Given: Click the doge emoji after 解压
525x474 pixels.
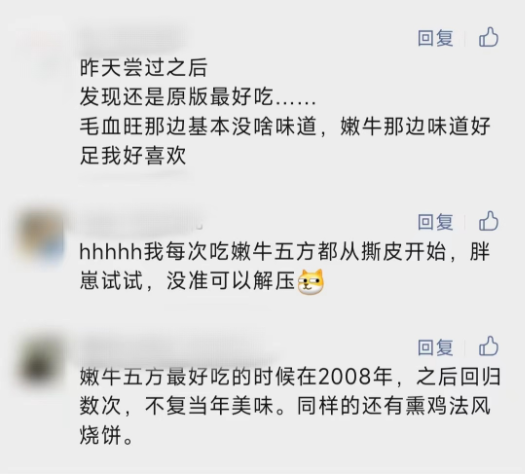Looking at the screenshot, I should tap(311, 282).
